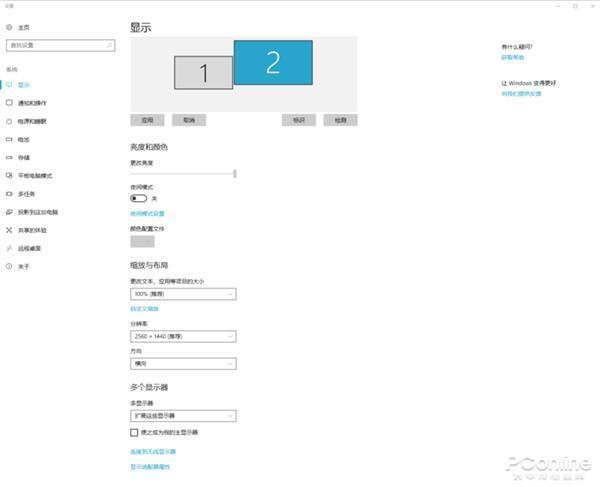The height and width of the screenshot is (487, 600).
Task: Check 'Make this my main display' checkbox
Action: click(x=135, y=432)
